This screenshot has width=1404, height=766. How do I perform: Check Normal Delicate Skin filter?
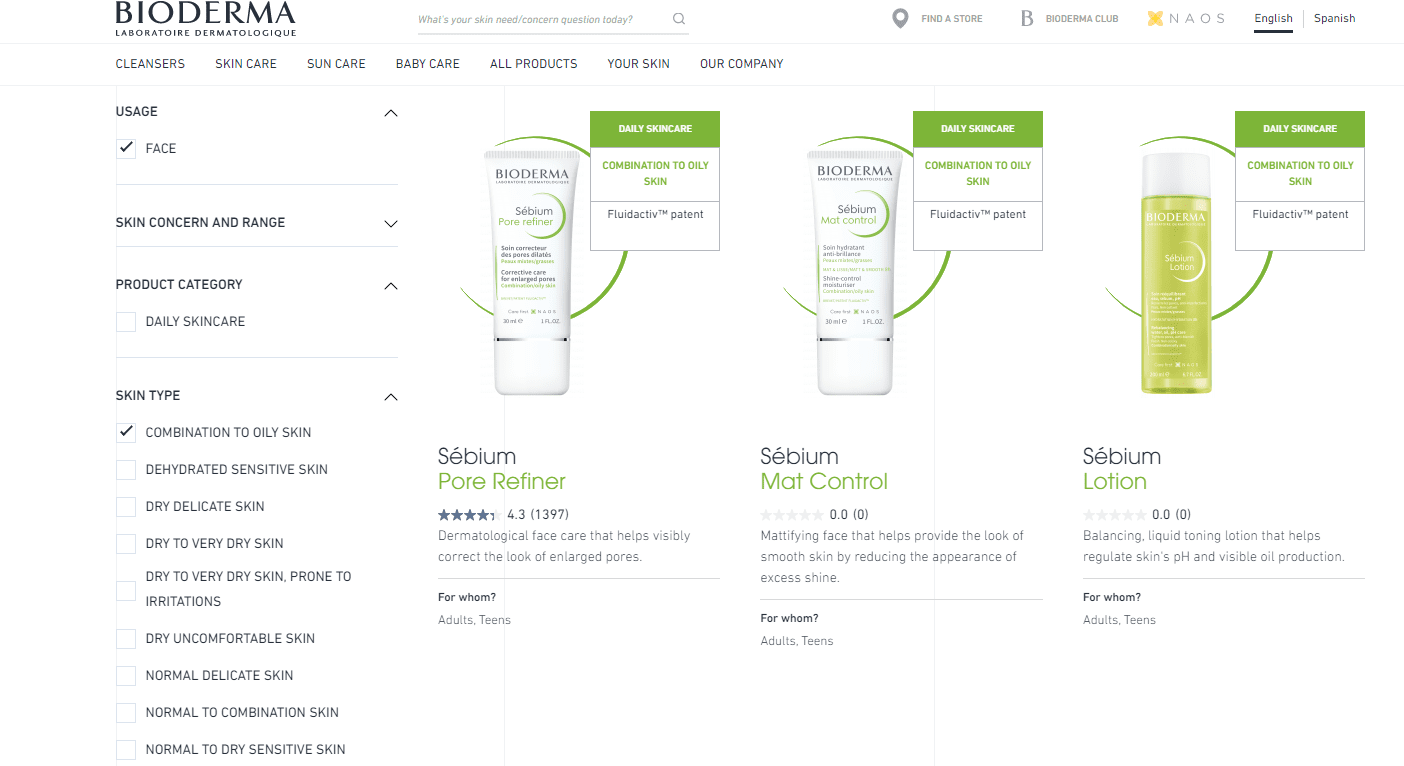coord(126,675)
